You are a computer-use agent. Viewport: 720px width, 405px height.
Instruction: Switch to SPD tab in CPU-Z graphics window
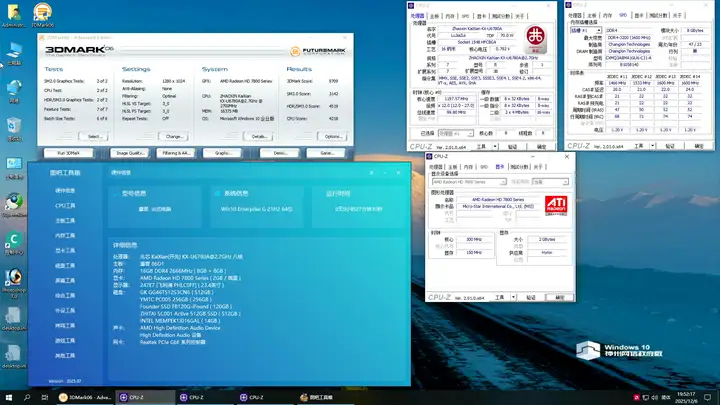pyautogui.click(x=484, y=167)
